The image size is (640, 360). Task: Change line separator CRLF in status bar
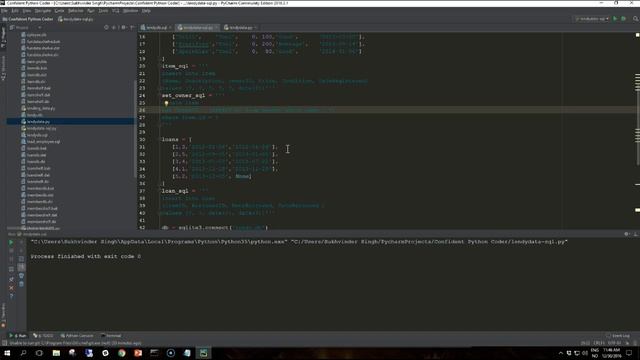(599, 343)
